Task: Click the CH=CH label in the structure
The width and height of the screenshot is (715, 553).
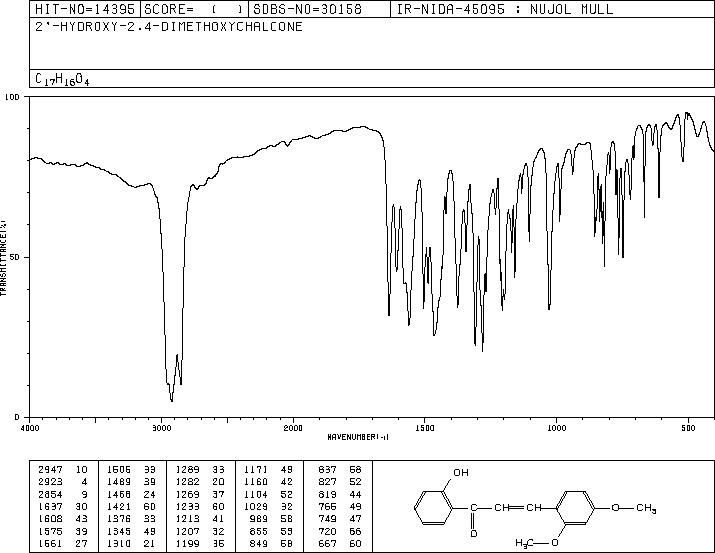Action: pos(518,507)
